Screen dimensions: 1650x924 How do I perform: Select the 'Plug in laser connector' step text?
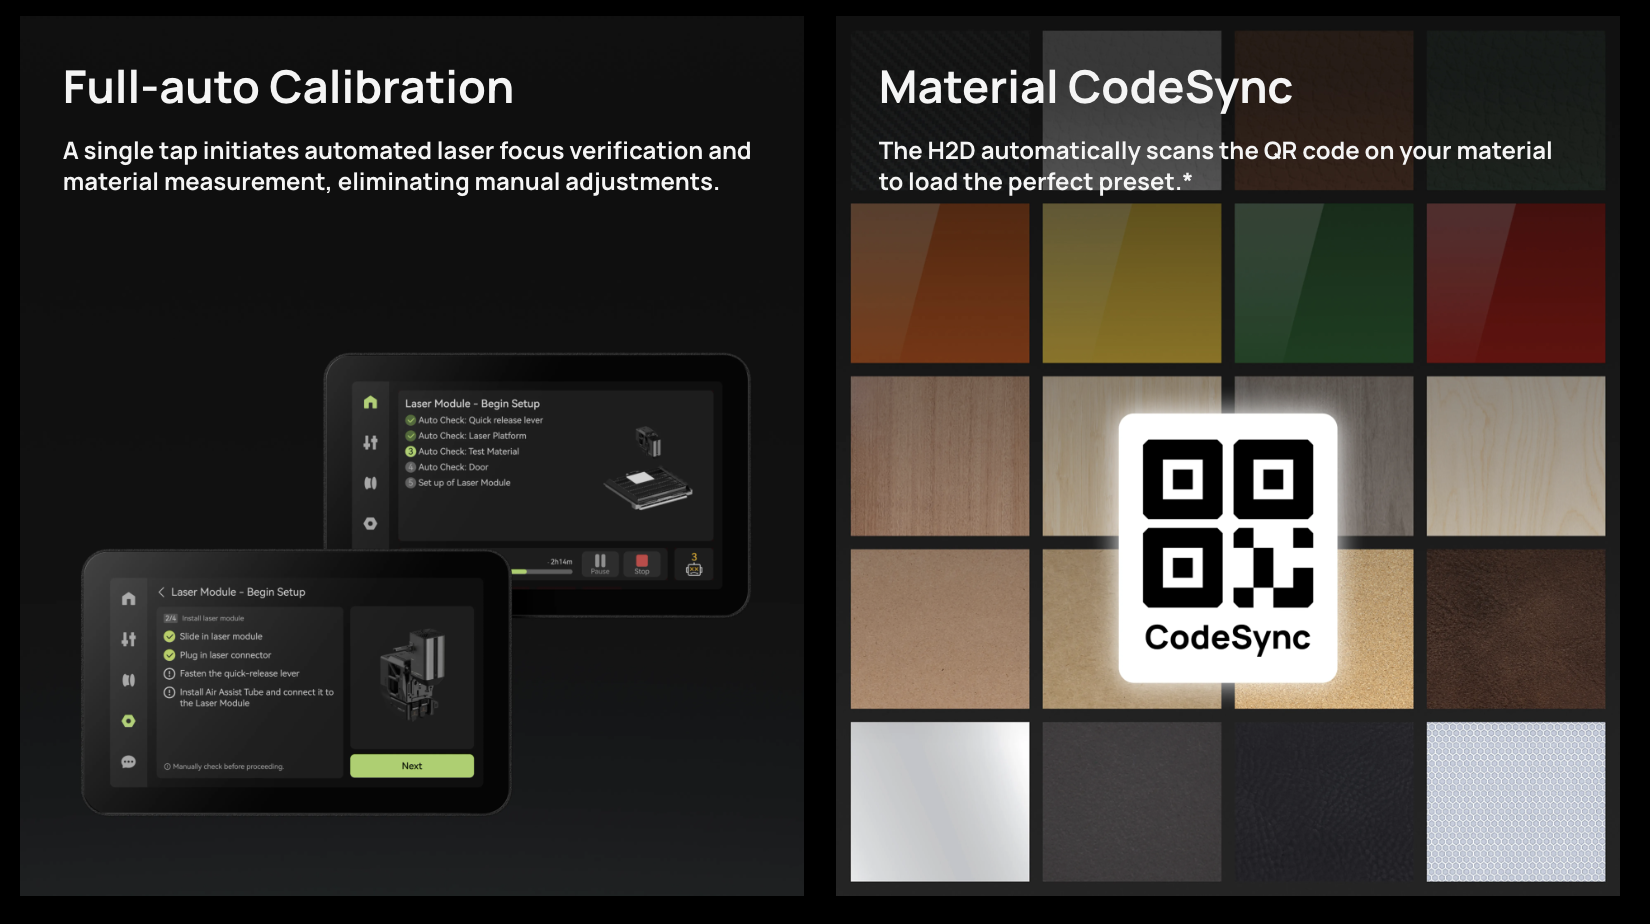pos(225,655)
